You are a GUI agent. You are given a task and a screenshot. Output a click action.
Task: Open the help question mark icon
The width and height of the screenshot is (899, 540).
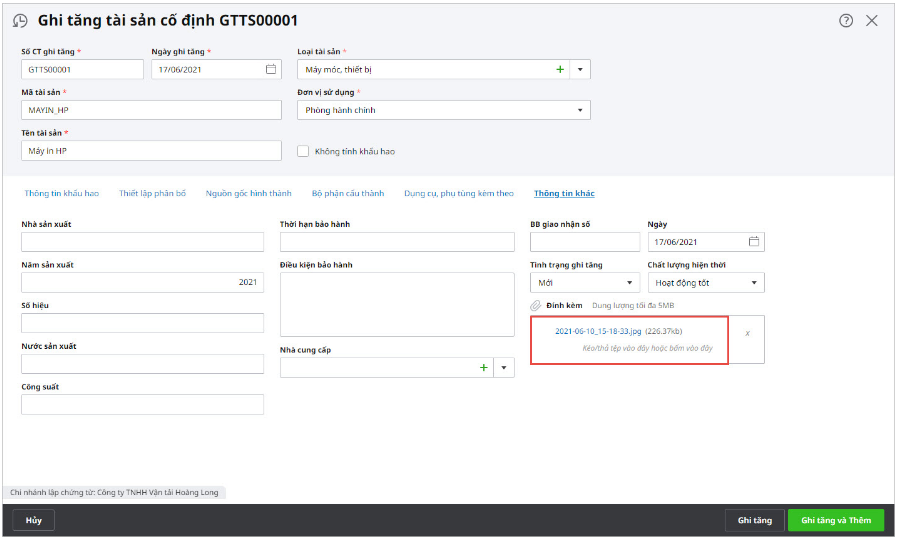[x=846, y=20]
